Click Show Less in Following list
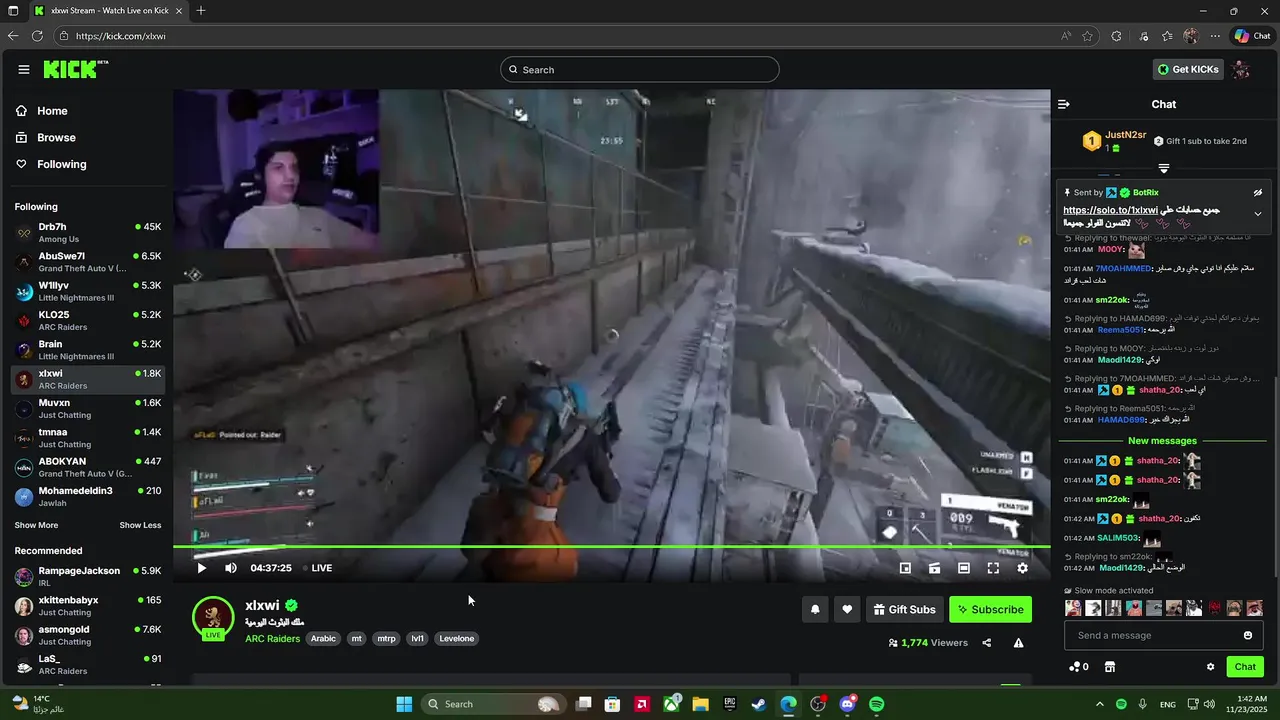Viewport: 1280px width, 720px height. 140,525
